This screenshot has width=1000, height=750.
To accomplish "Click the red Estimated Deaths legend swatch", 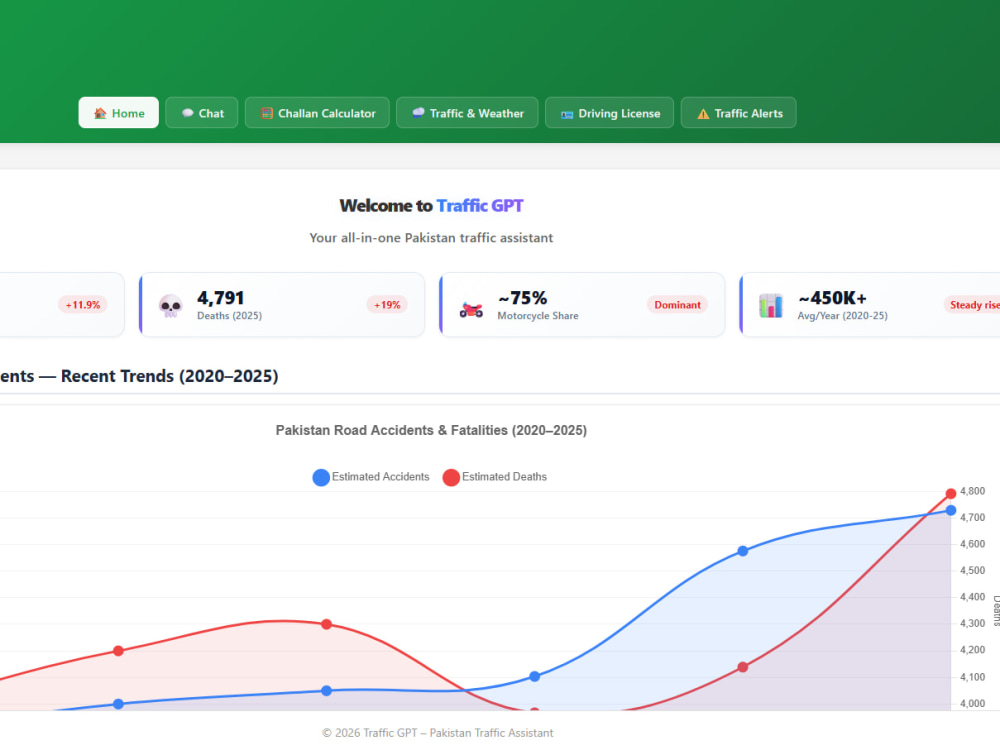I will [451, 477].
